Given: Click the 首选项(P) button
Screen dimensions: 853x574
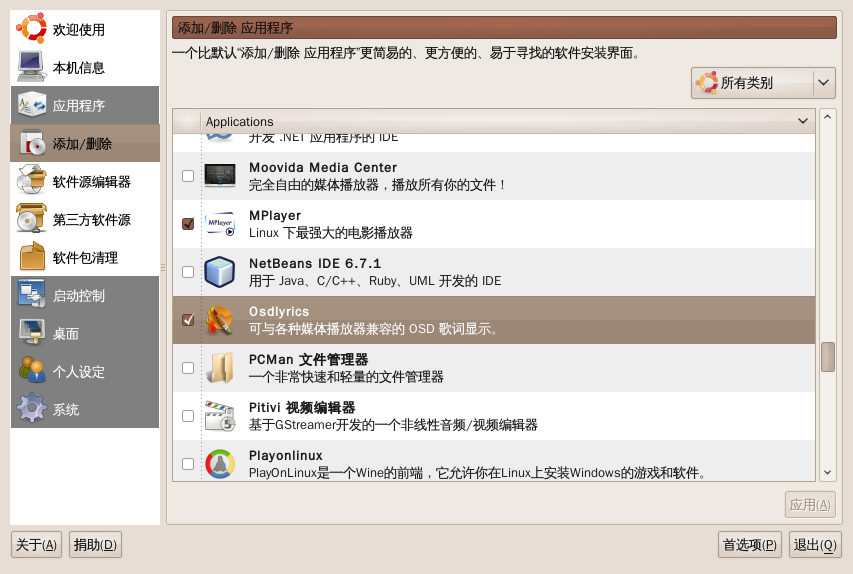Looking at the screenshot, I should [750, 545].
